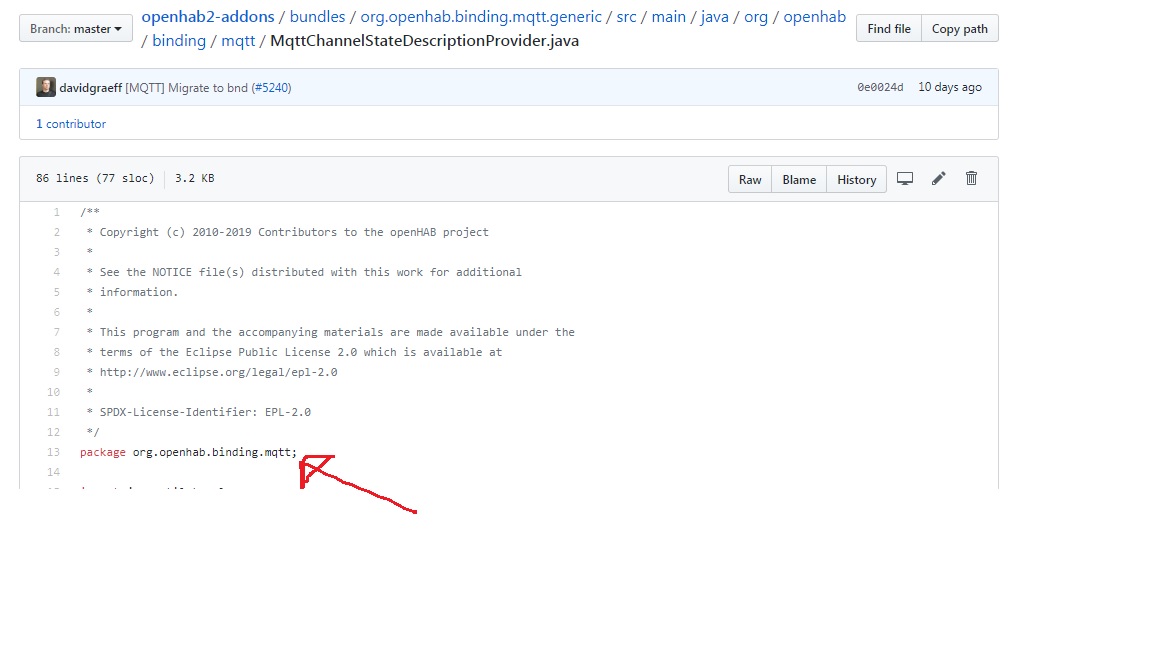The height and width of the screenshot is (648, 1152).
Task: Open davidgraeff avatar image
Action: click(46, 87)
